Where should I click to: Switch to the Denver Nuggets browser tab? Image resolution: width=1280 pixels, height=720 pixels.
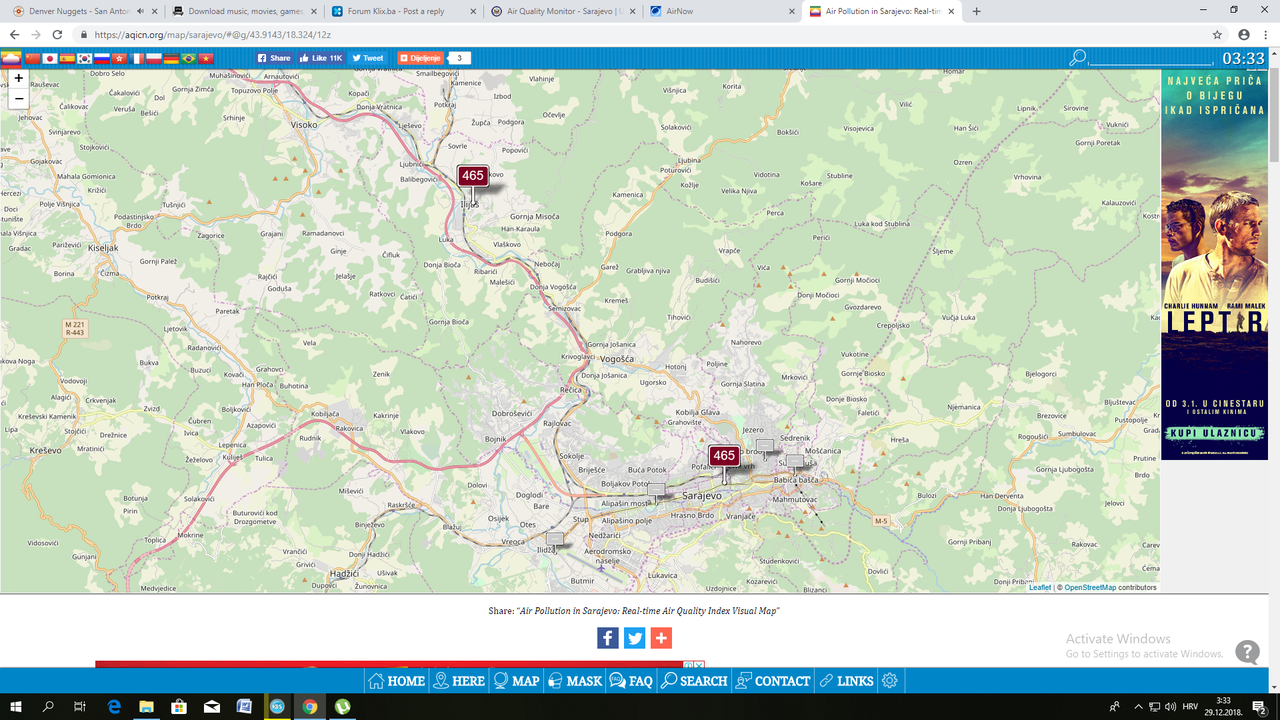pyautogui.click(x=80, y=11)
